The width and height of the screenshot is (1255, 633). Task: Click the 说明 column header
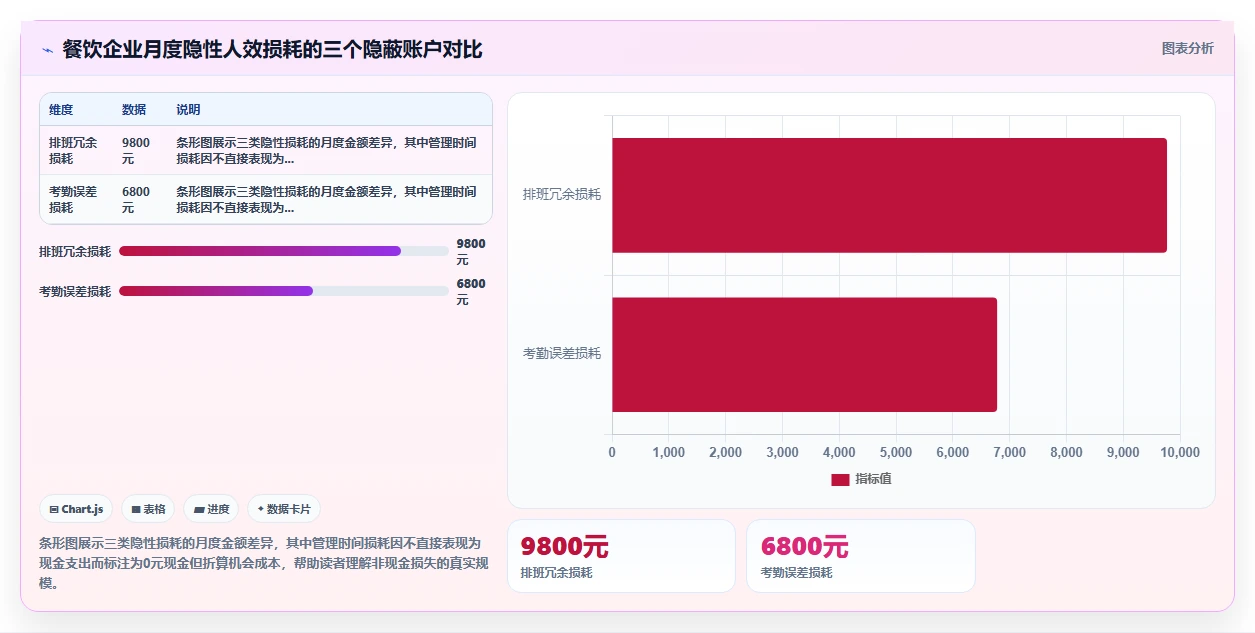click(188, 110)
